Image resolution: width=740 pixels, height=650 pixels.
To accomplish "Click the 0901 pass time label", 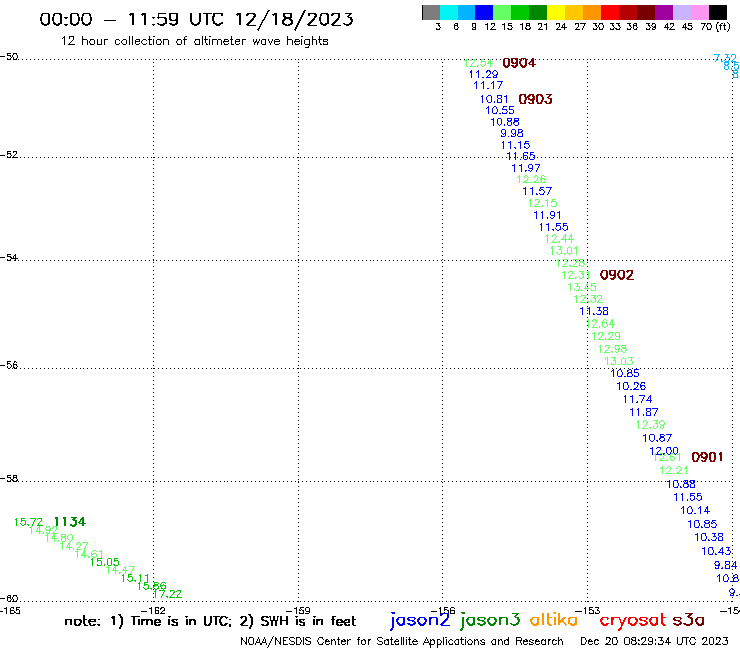I will pyautogui.click(x=707, y=457).
